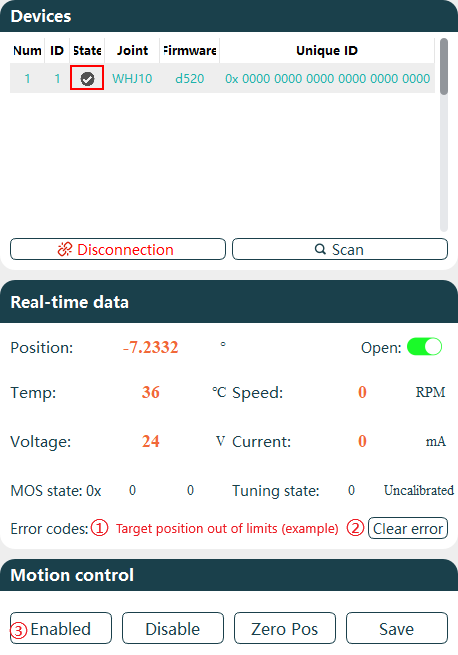Click firmware version d520 cell
This screenshot has height=655, width=458.
[190, 79]
